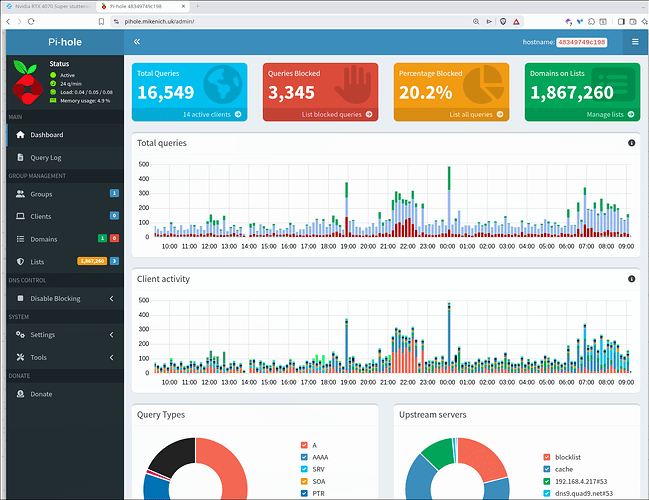The image size is (649, 500).
Task: Click the Tools wrench icon
Action: pos(20,357)
